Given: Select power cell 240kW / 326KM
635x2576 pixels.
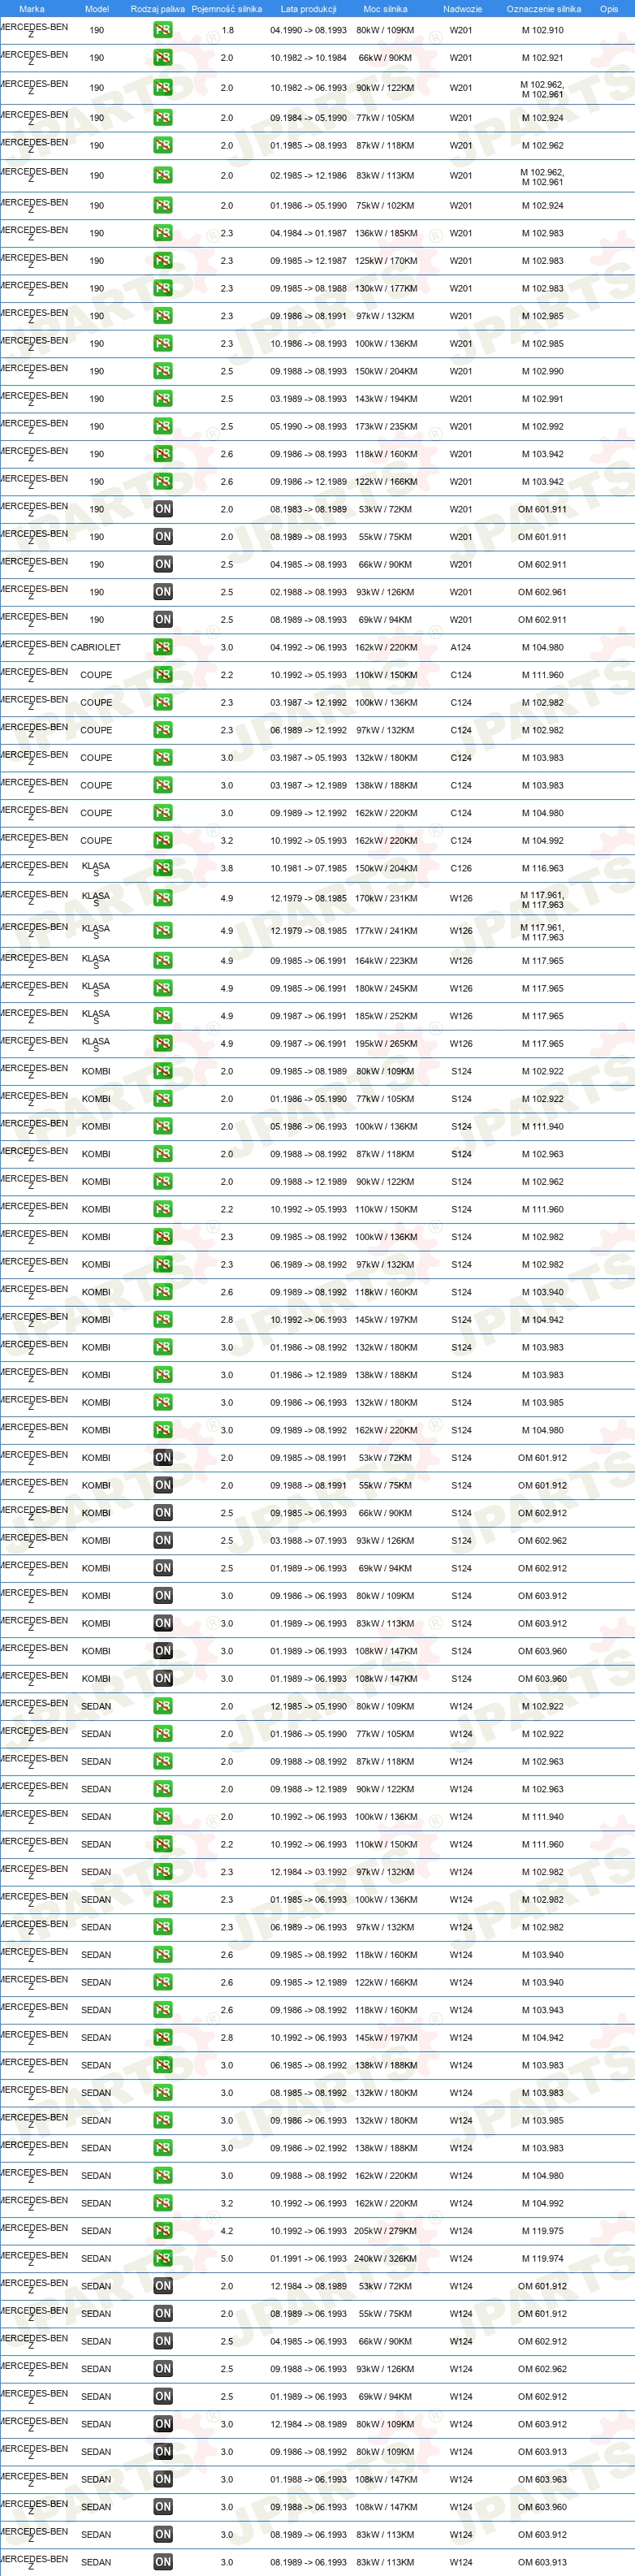Looking at the screenshot, I should coord(385,2259).
